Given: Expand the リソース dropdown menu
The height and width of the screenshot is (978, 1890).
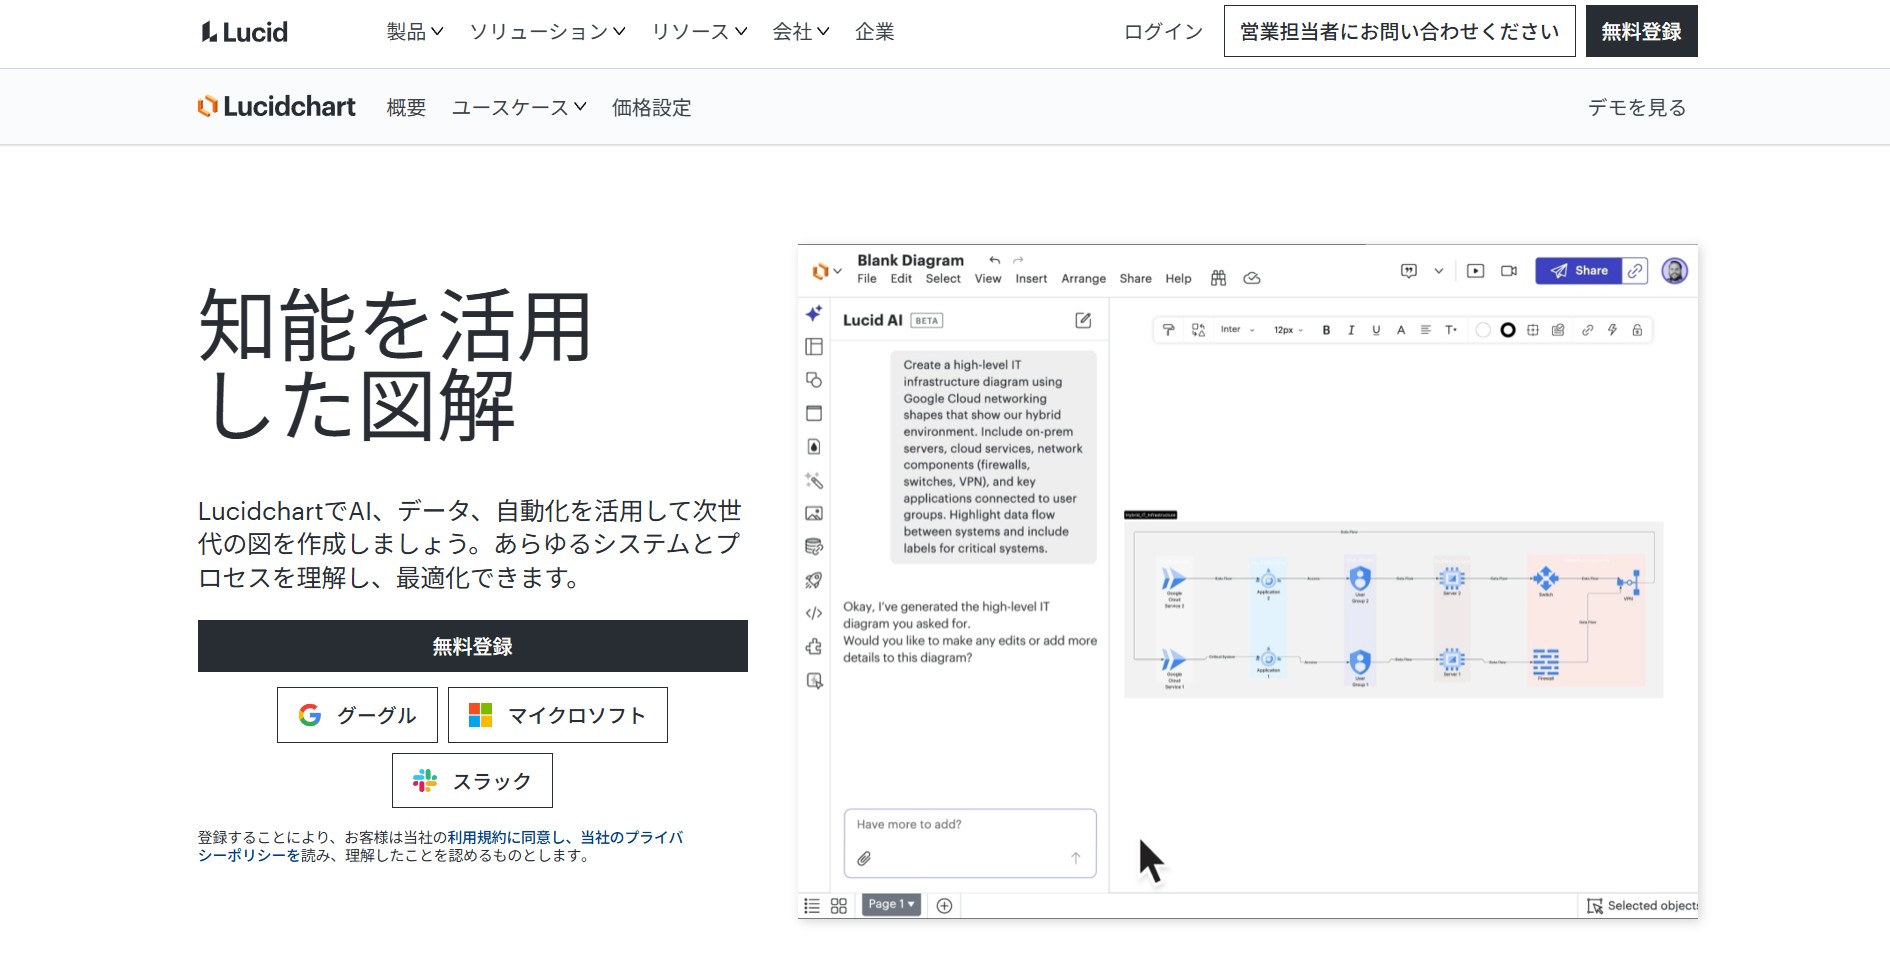Looking at the screenshot, I should (700, 32).
